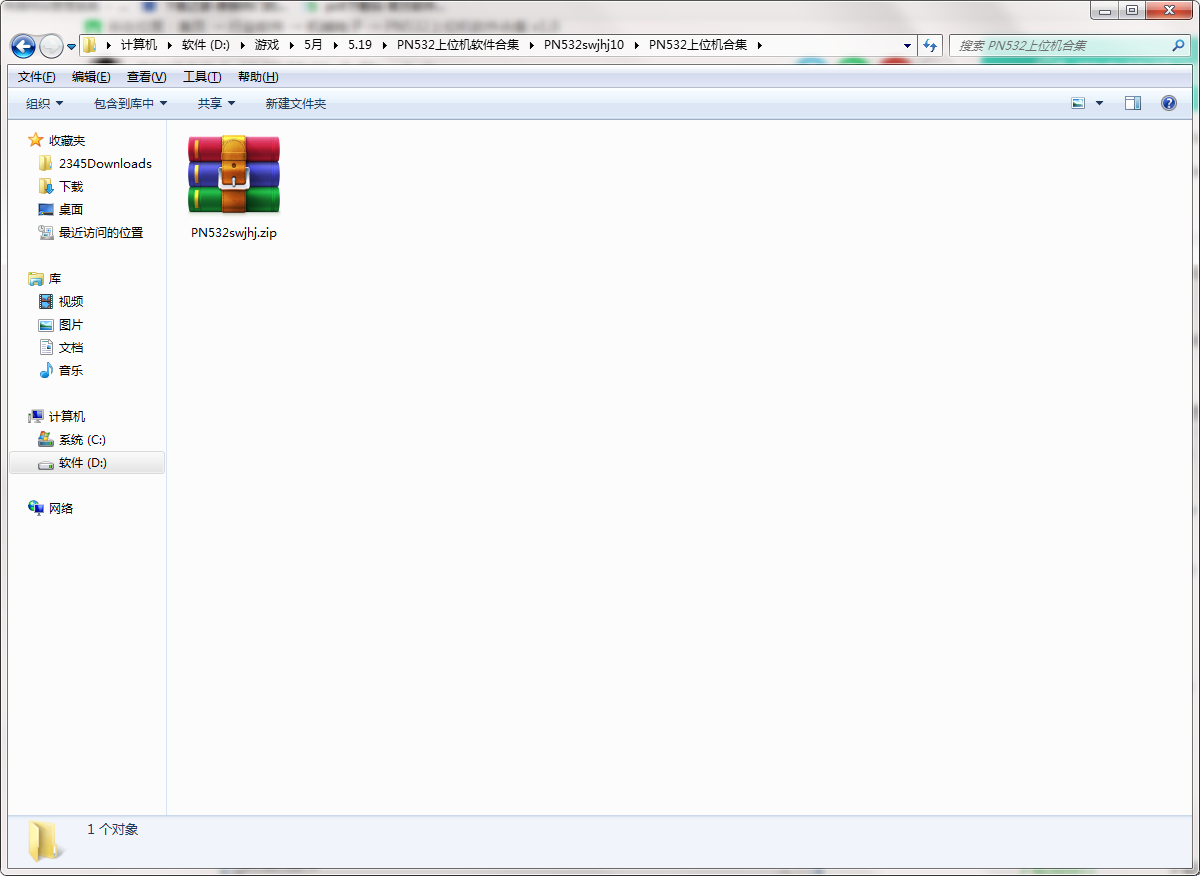Toggle the preview pane icon
The height and width of the screenshot is (876, 1200).
[1132, 103]
